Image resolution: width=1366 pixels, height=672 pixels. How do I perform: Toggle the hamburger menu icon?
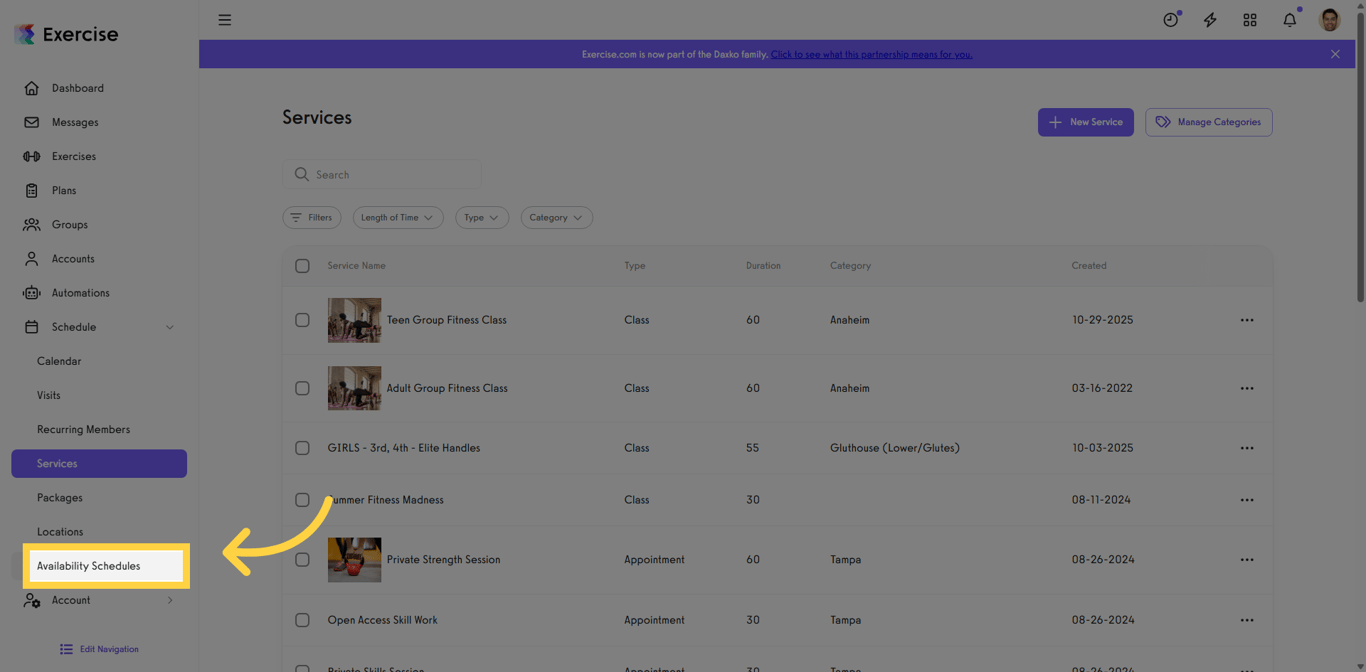(225, 20)
